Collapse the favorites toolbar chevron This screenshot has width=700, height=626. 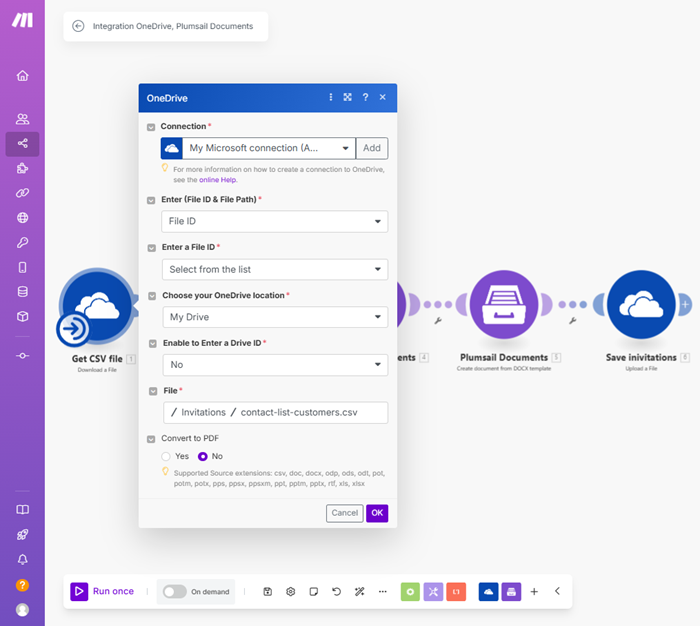[557, 591]
